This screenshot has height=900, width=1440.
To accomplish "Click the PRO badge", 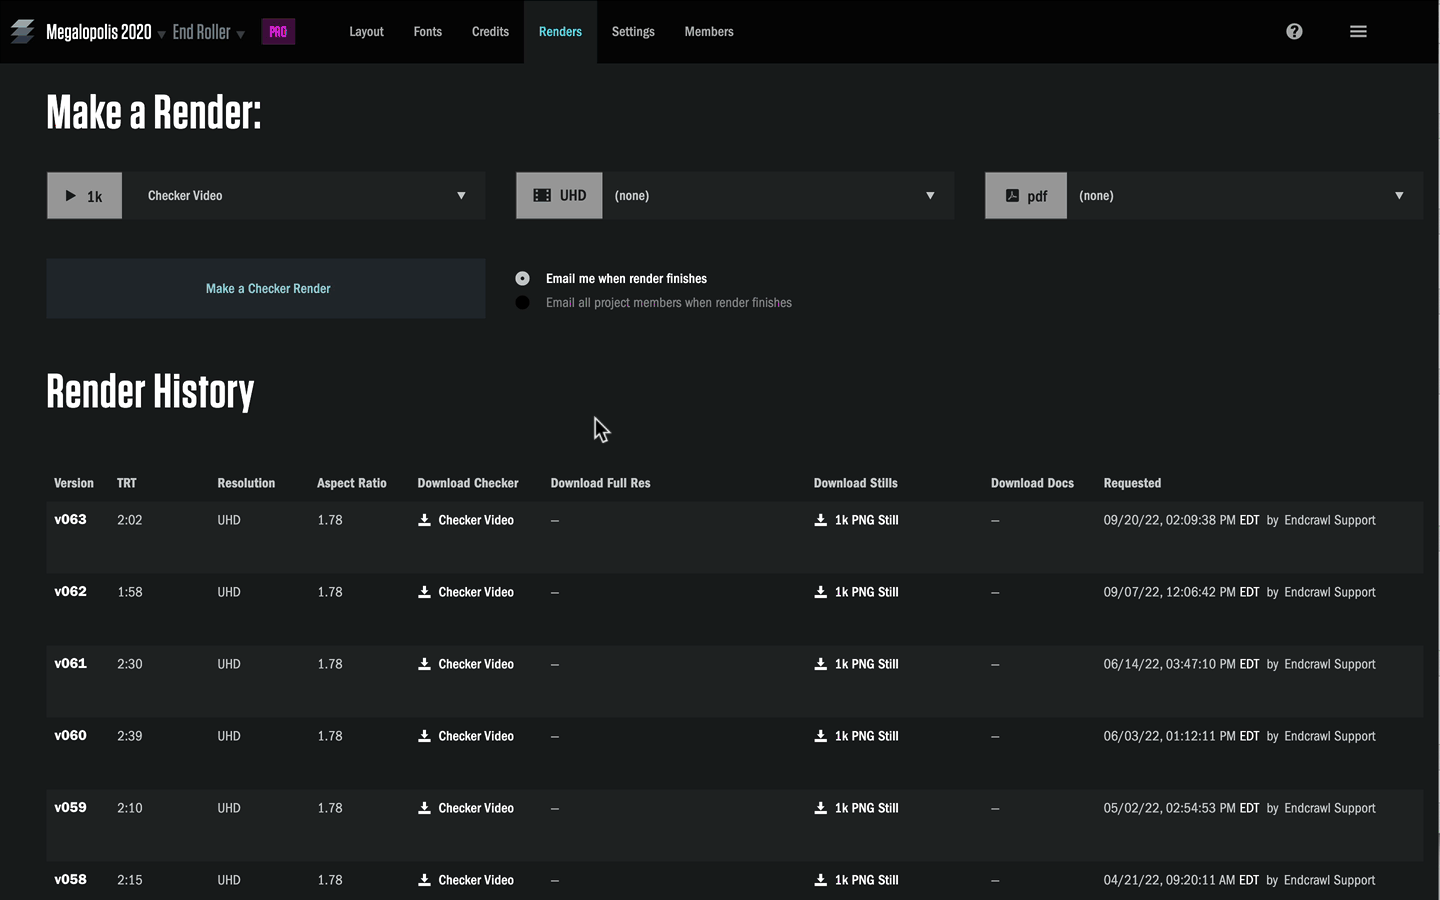I will pyautogui.click(x=278, y=32).
